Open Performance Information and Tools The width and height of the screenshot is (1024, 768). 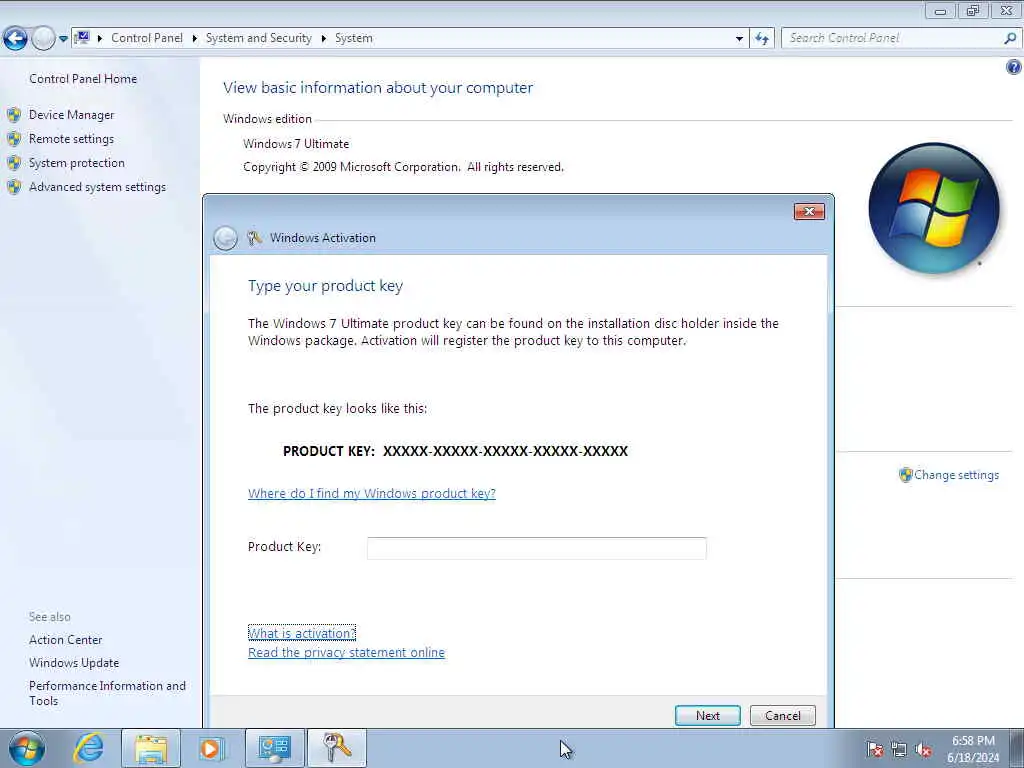point(107,693)
